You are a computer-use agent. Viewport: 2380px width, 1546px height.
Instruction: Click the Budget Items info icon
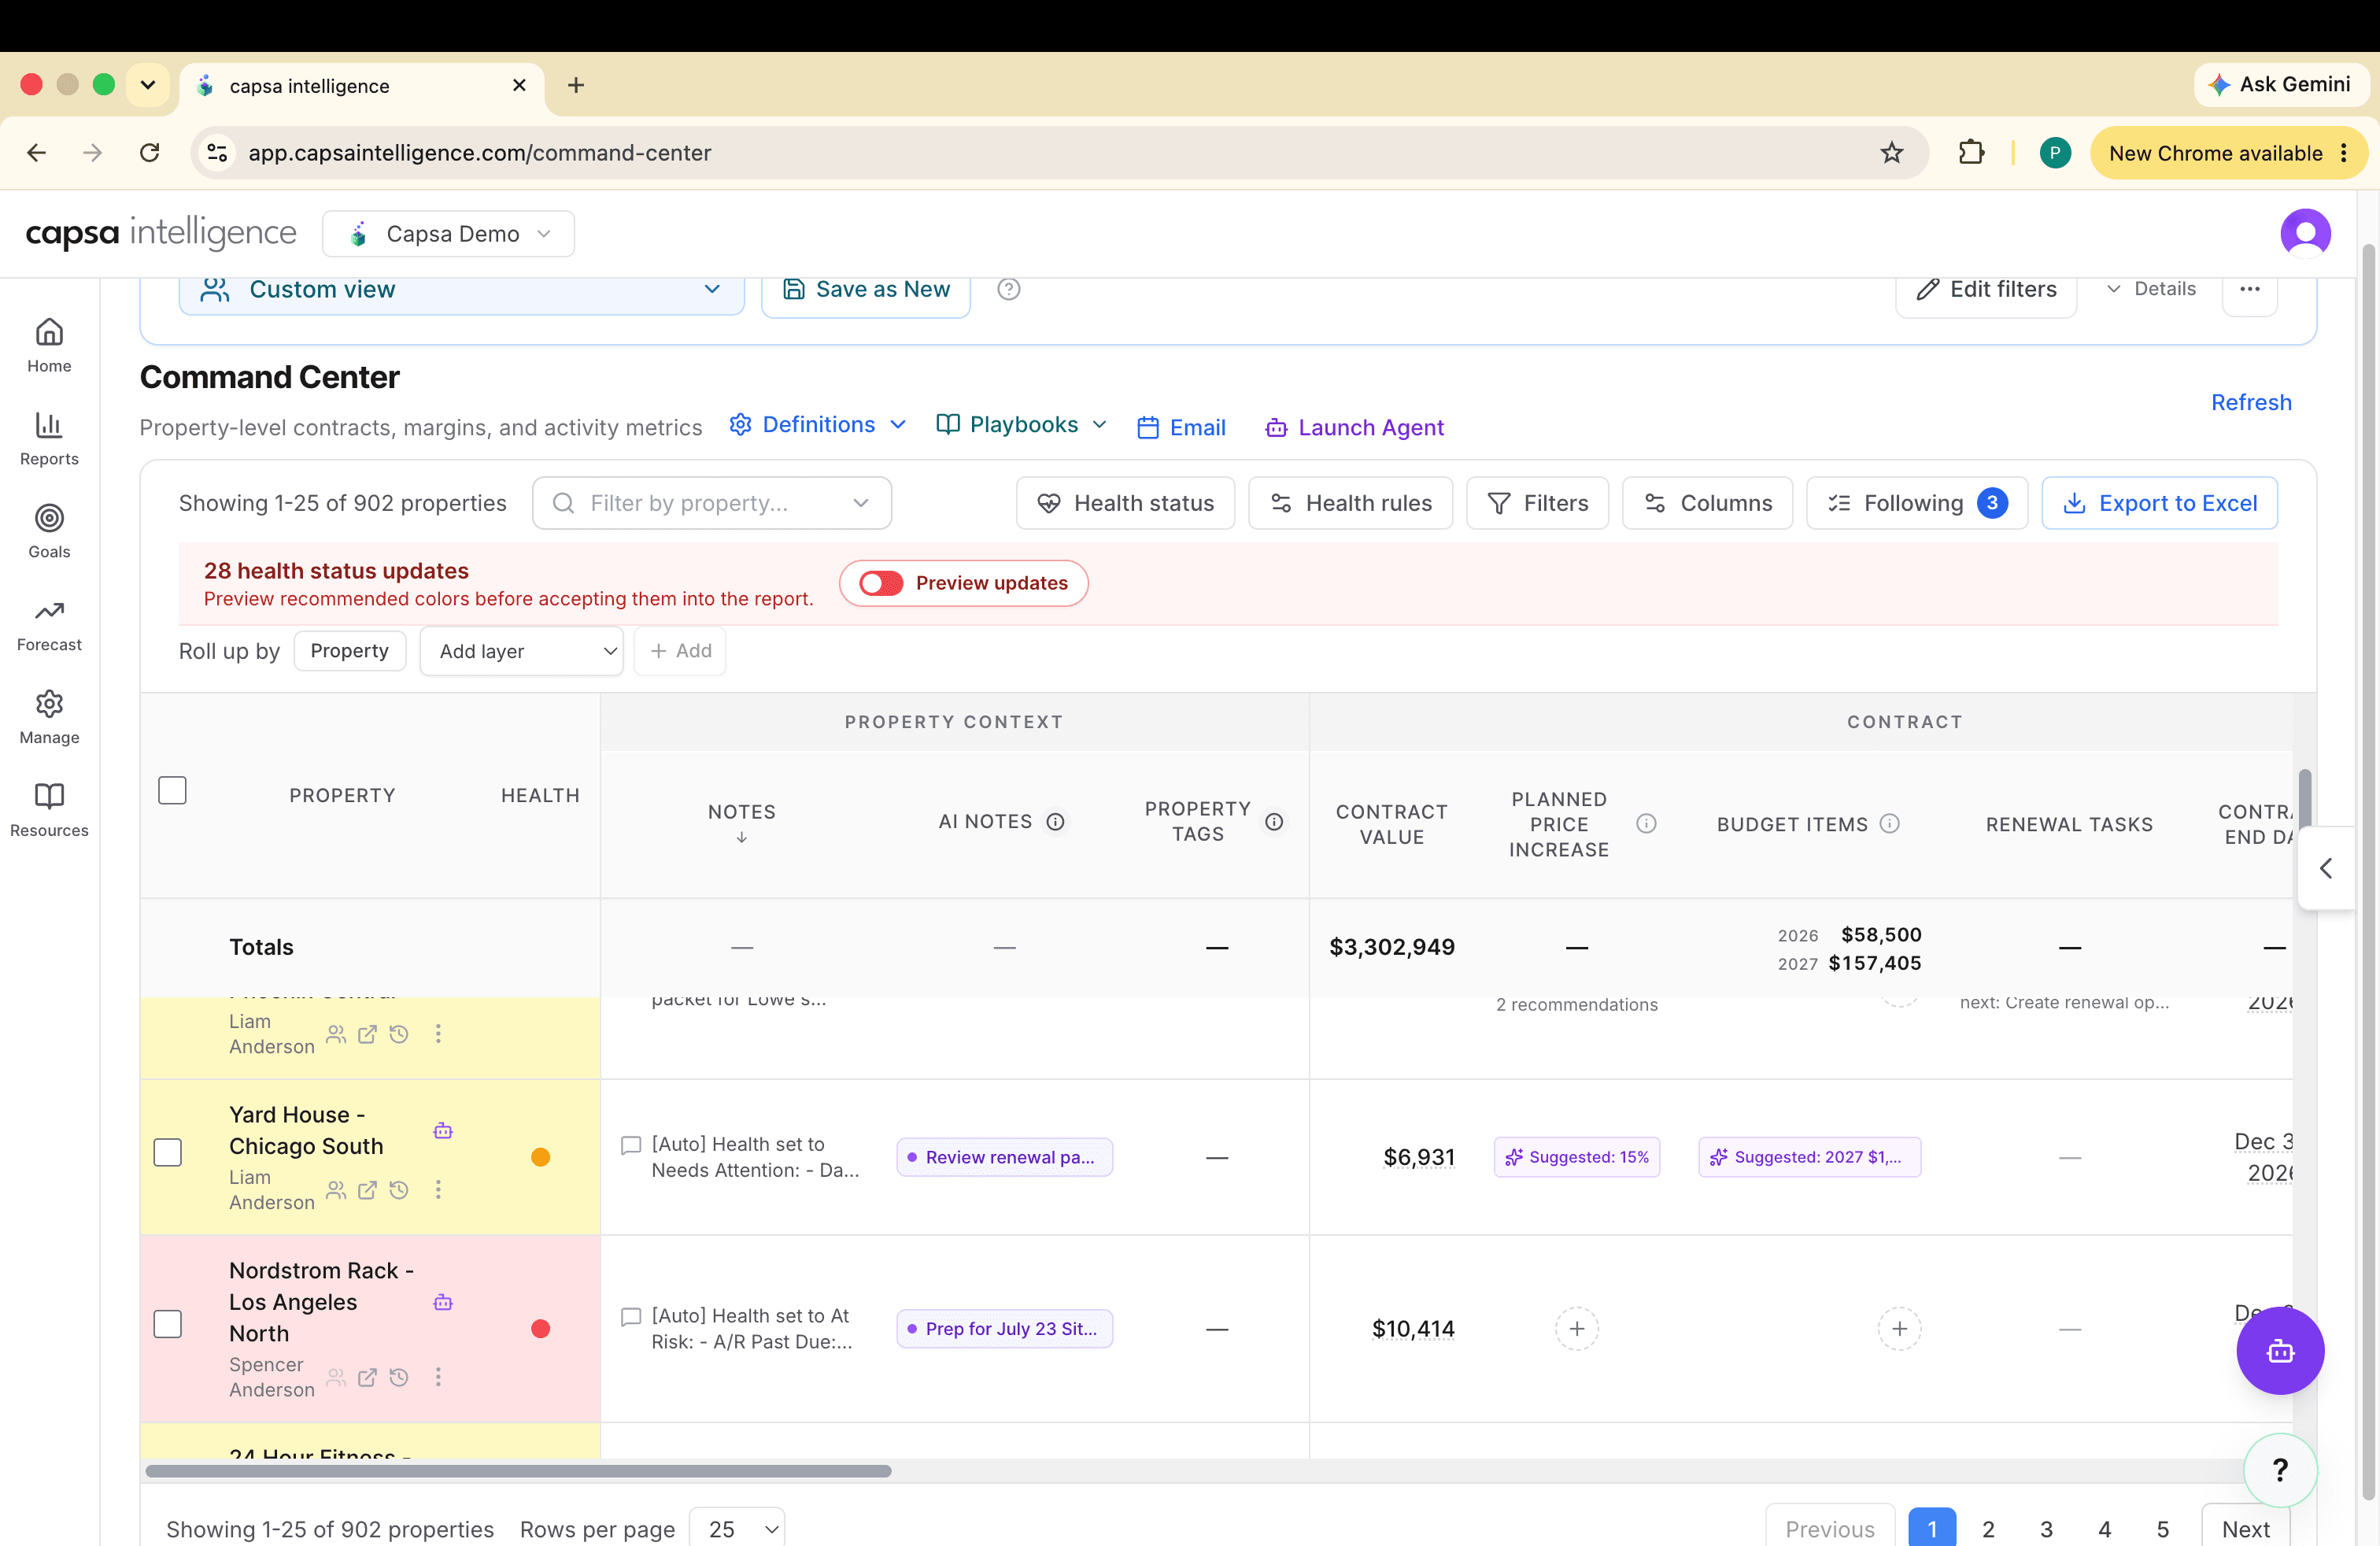pyautogui.click(x=1889, y=823)
